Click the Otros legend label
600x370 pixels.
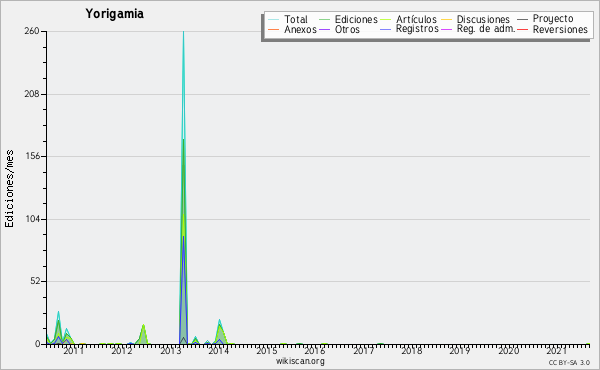point(347,29)
